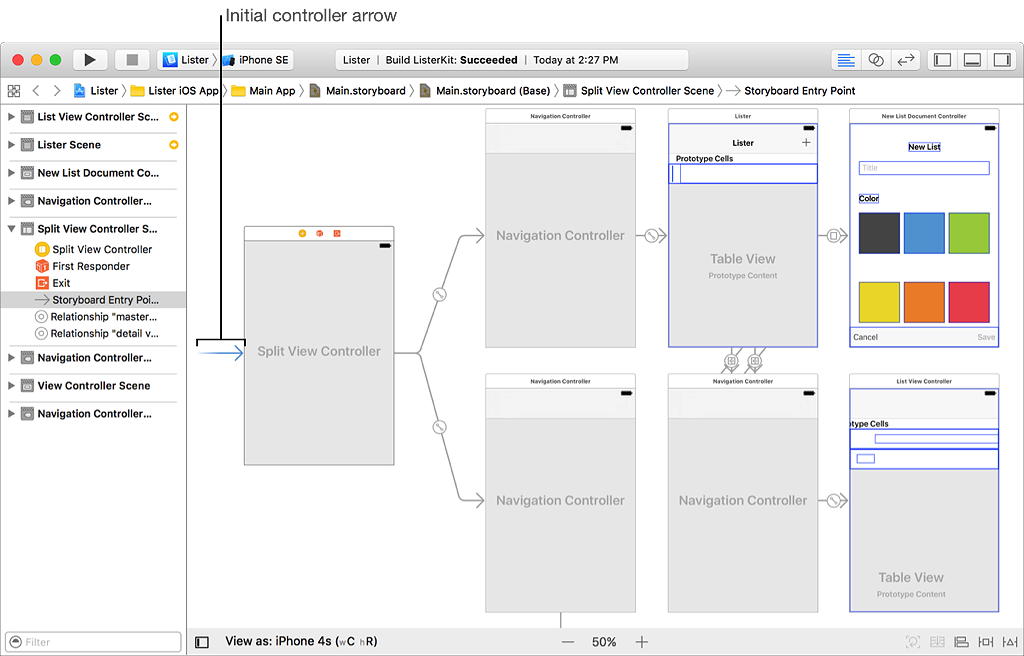1024x656 pixels.
Task: Open the Split View Controller Scene breadcrumb
Action: click(639, 91)
